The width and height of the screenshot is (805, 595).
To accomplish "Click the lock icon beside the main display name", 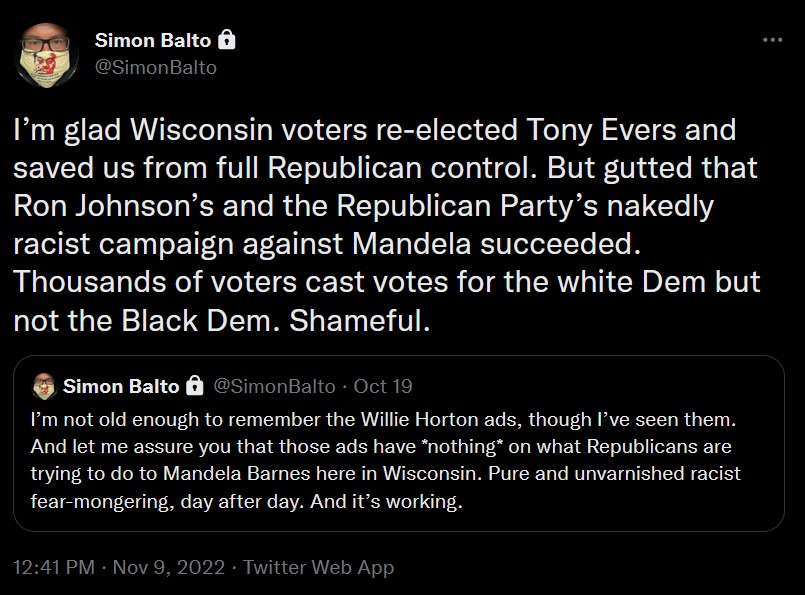I will click(x=227, y=41).
